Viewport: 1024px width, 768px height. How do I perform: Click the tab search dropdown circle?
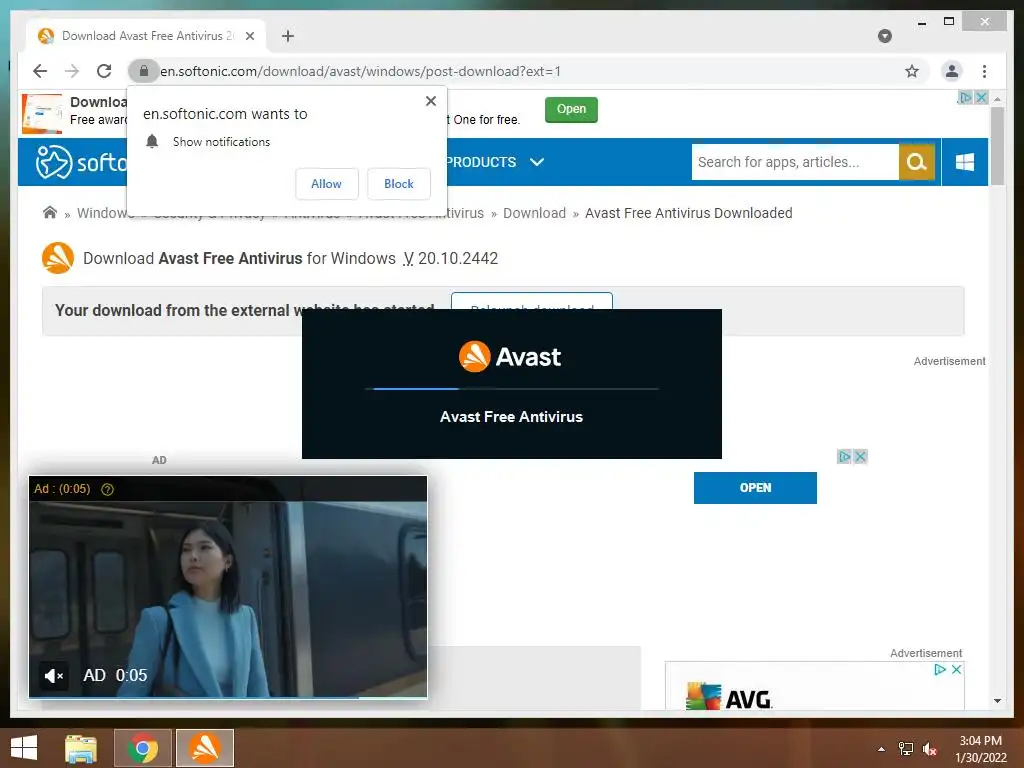point(884,36)
